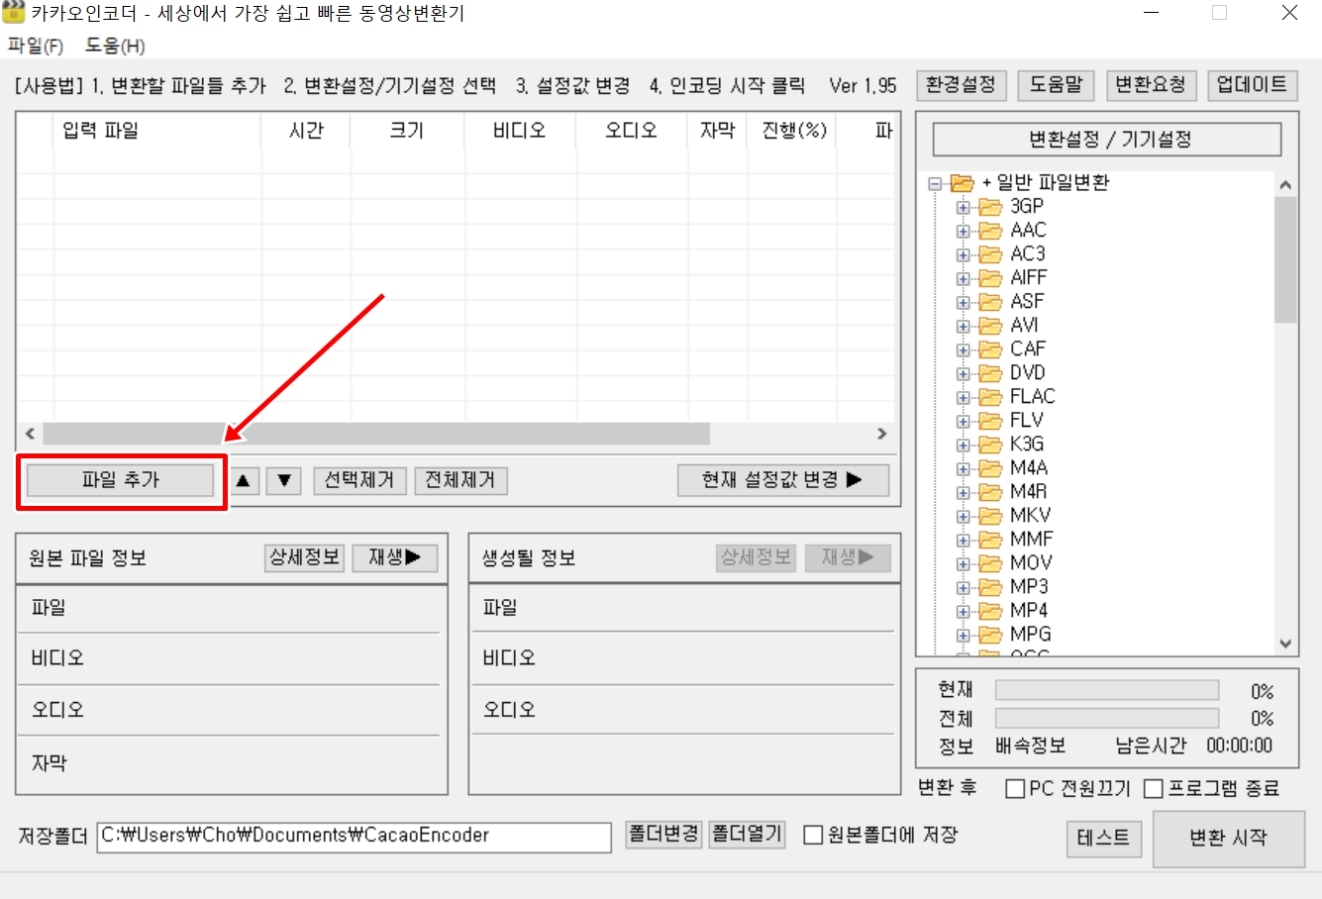
Task: Select the DVD folder icon
Action: click(990, 373)
